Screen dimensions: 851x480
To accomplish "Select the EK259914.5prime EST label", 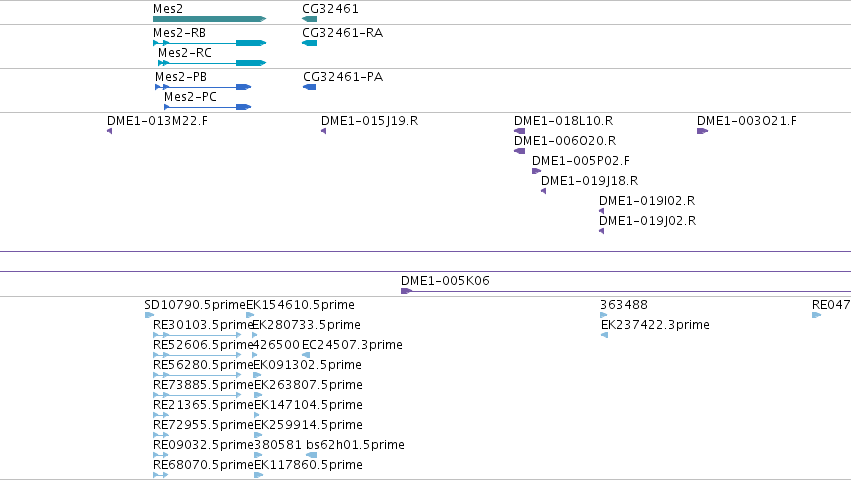I will coord(308,425).
